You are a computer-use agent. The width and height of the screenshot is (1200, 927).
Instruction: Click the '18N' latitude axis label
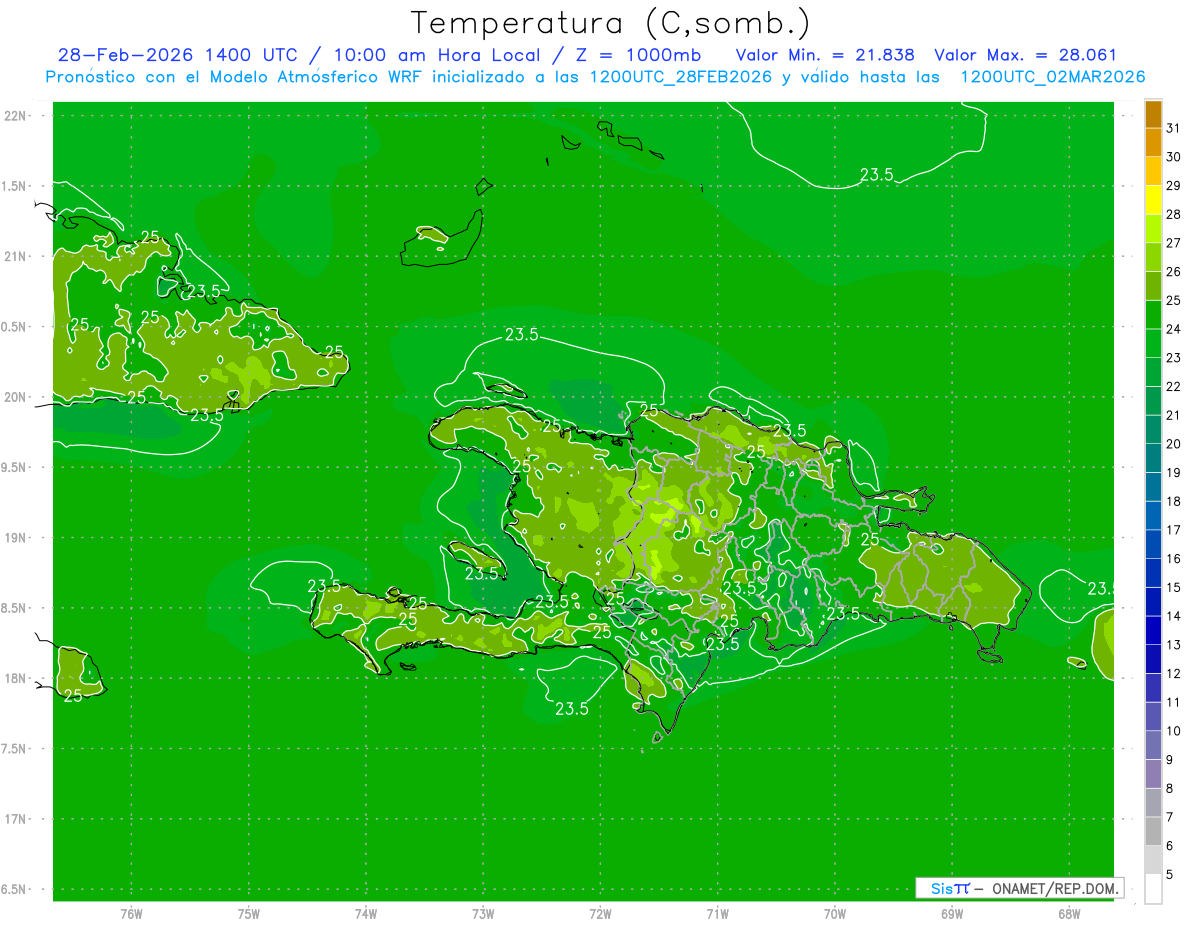pyautogui.click(x=16, y=678)
